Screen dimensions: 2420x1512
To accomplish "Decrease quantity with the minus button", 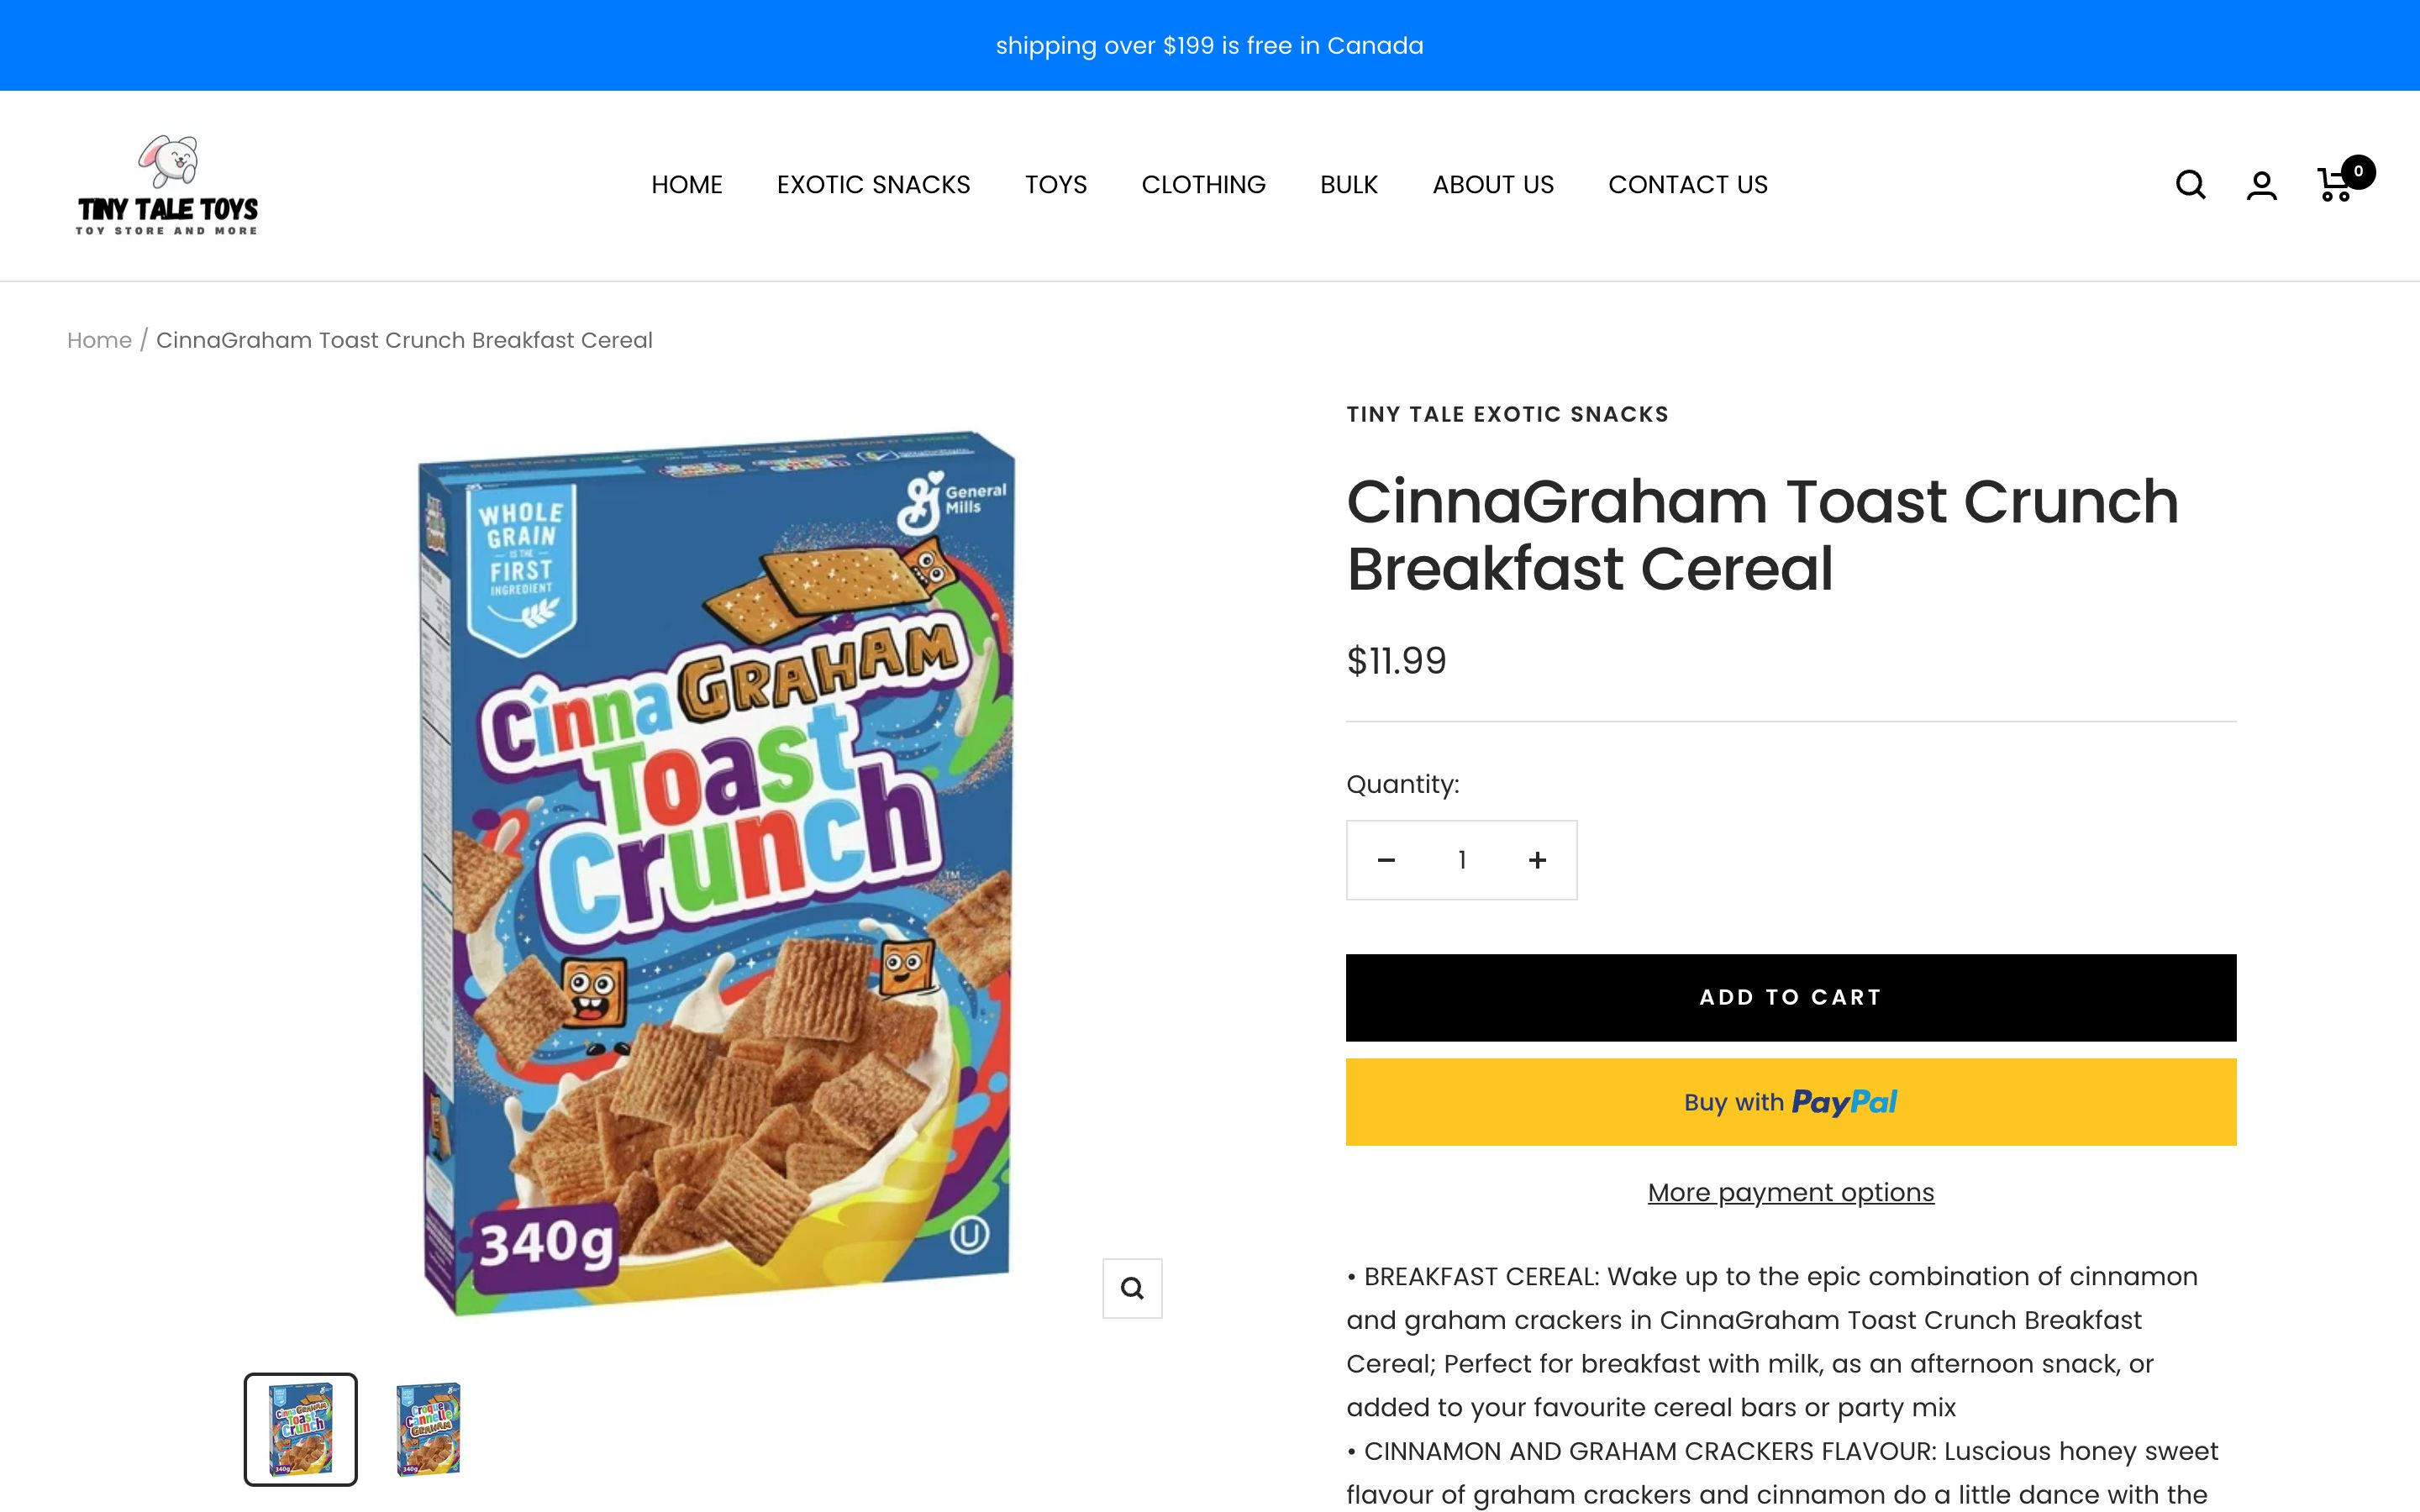I will 1386,860.
